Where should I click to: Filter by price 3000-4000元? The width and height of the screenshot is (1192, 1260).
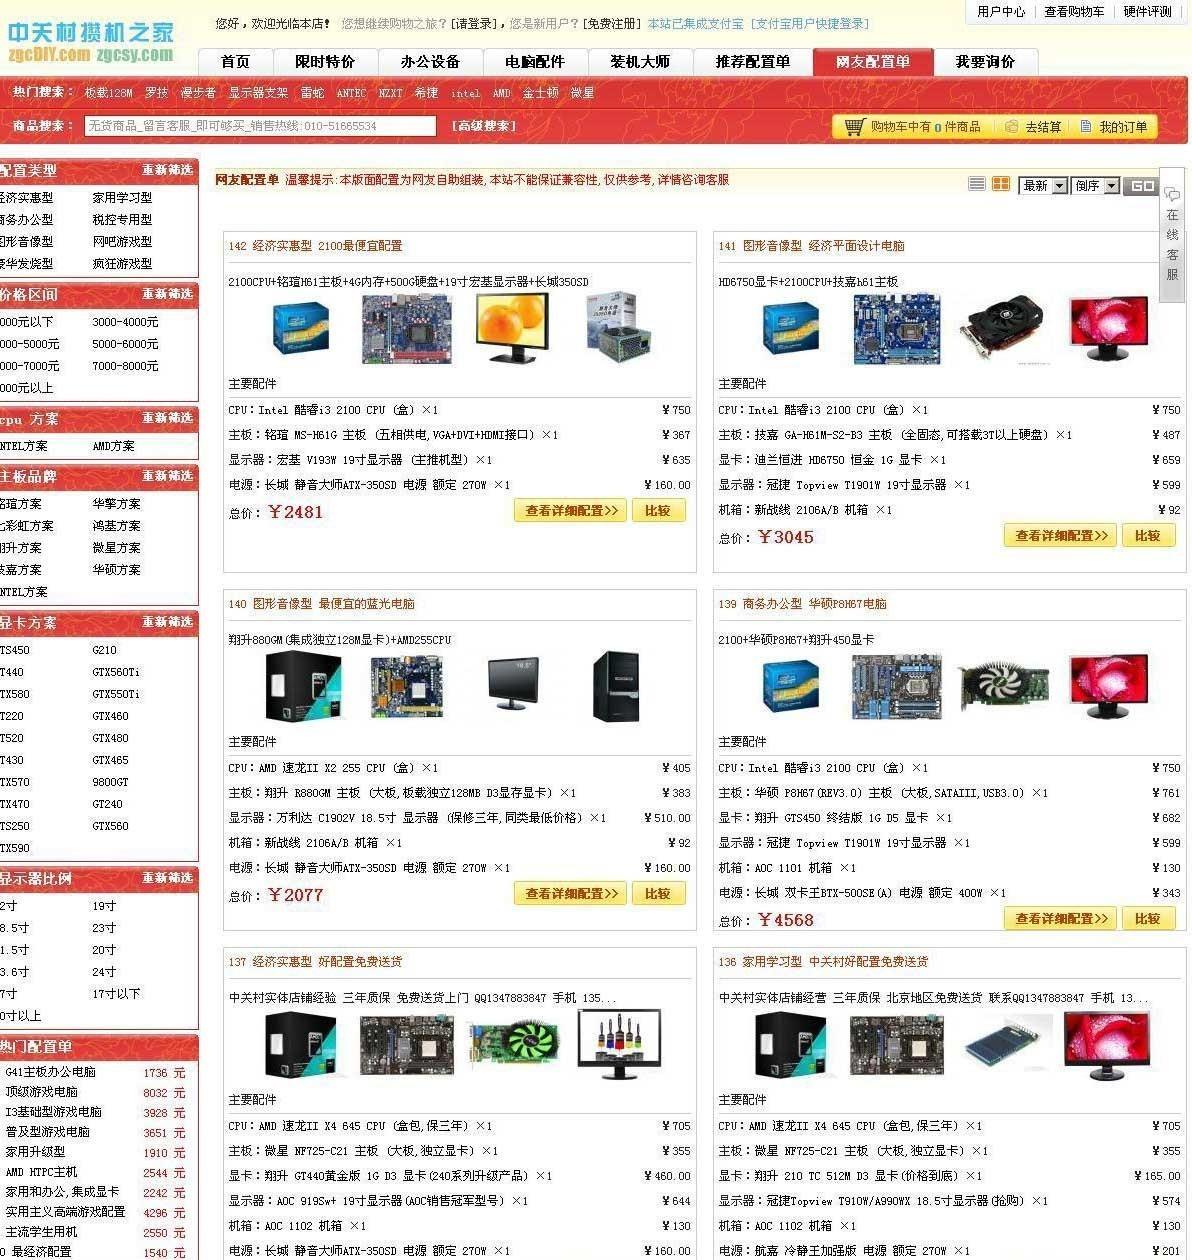click(125, 322)
